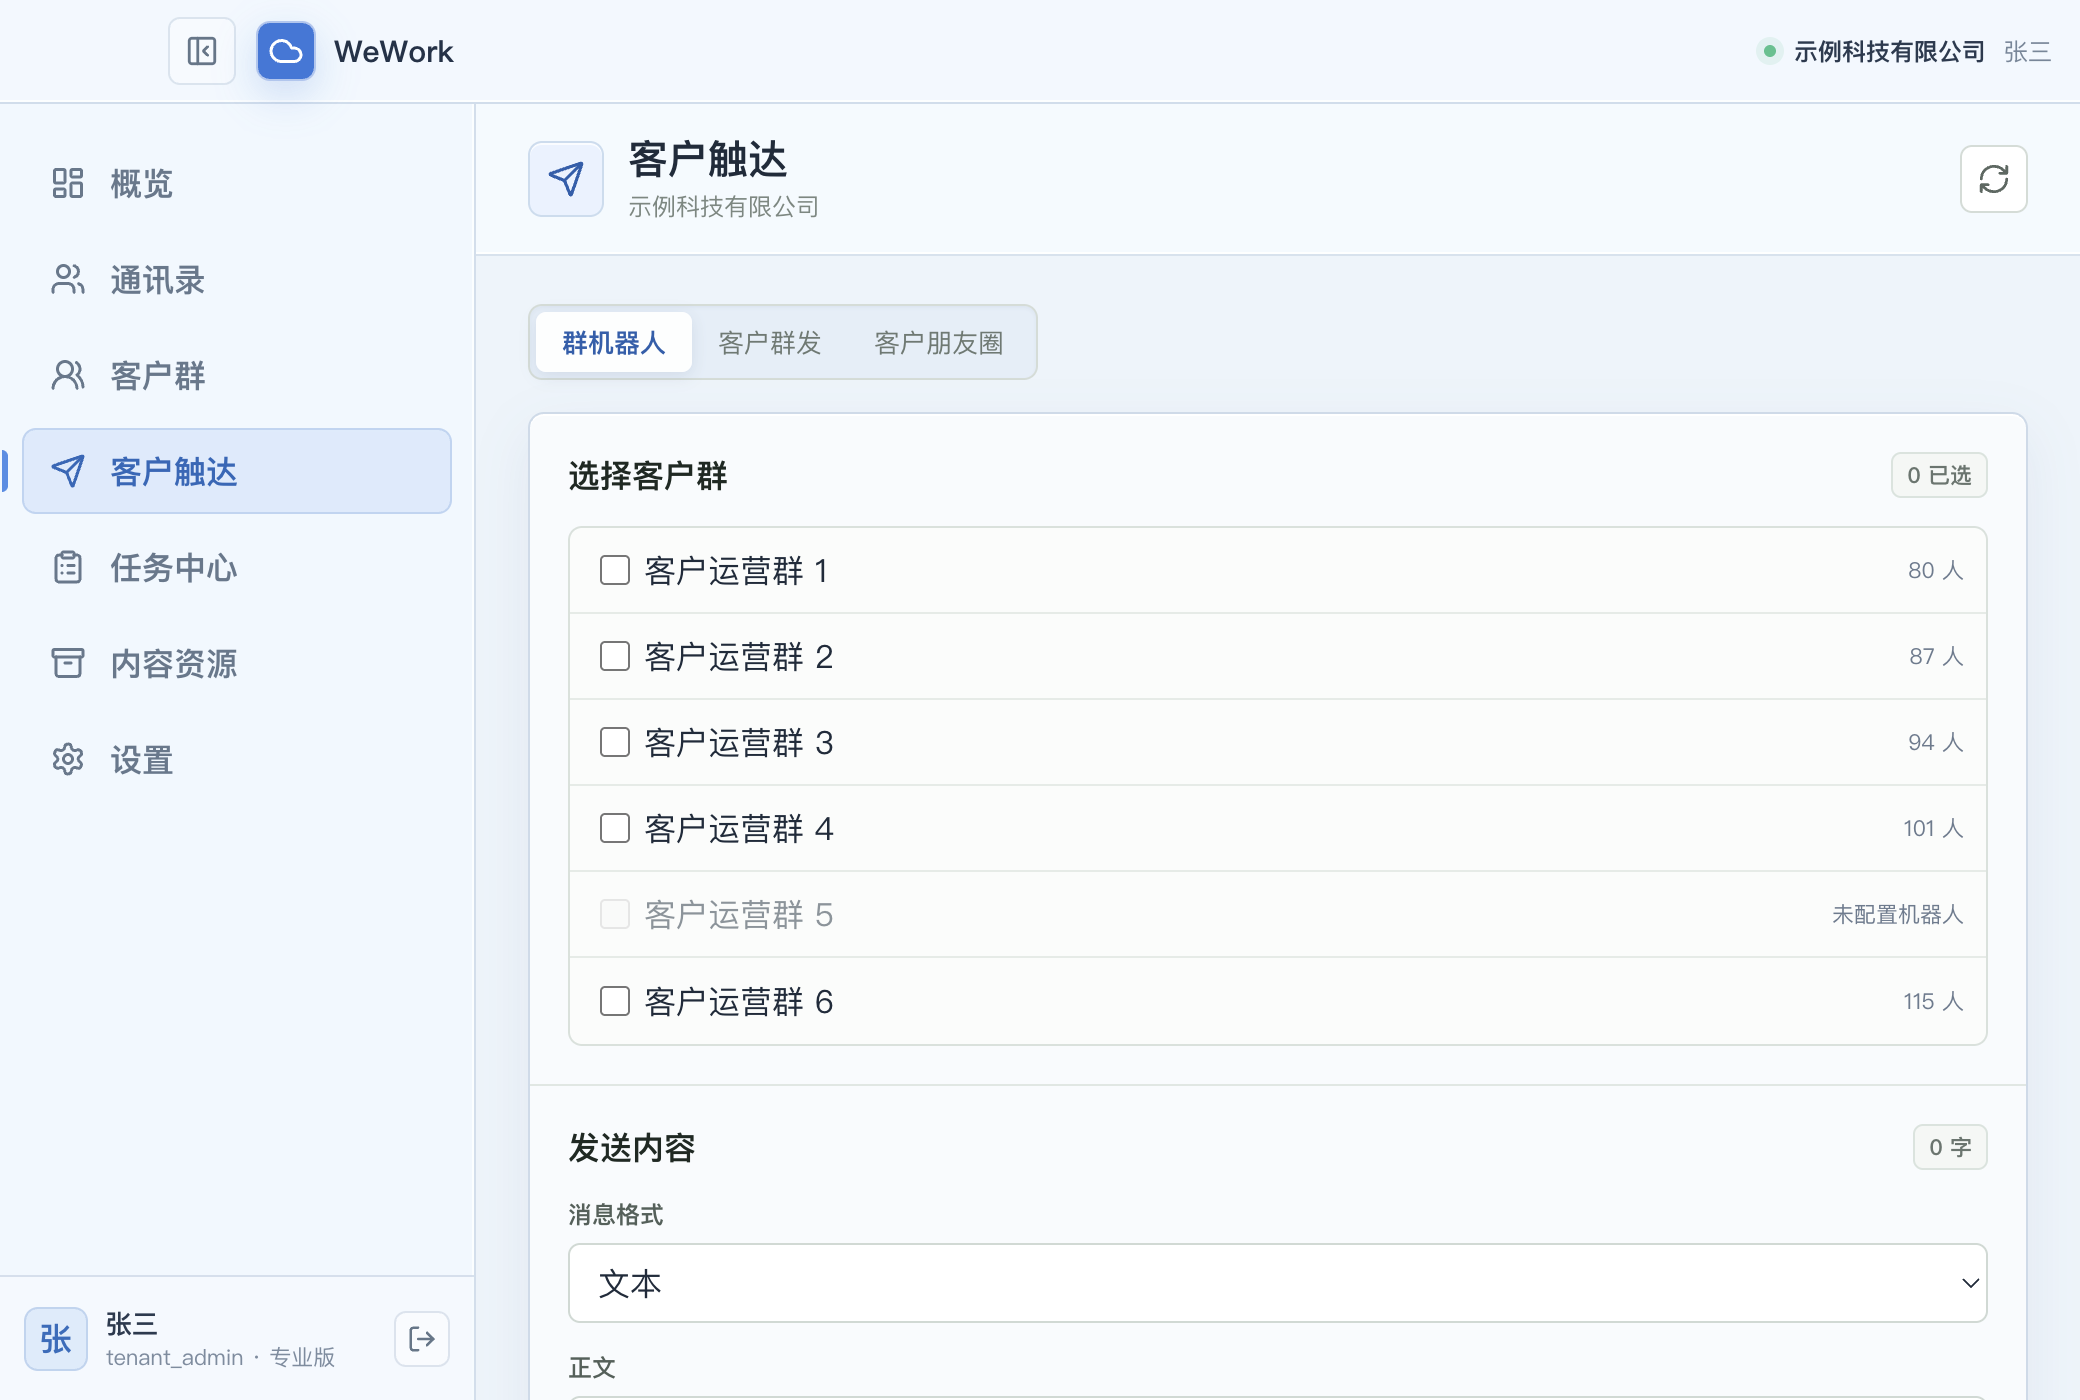
Task: Click the WeWork brand name
Action: pyautogui.click(x=394, y=51)
